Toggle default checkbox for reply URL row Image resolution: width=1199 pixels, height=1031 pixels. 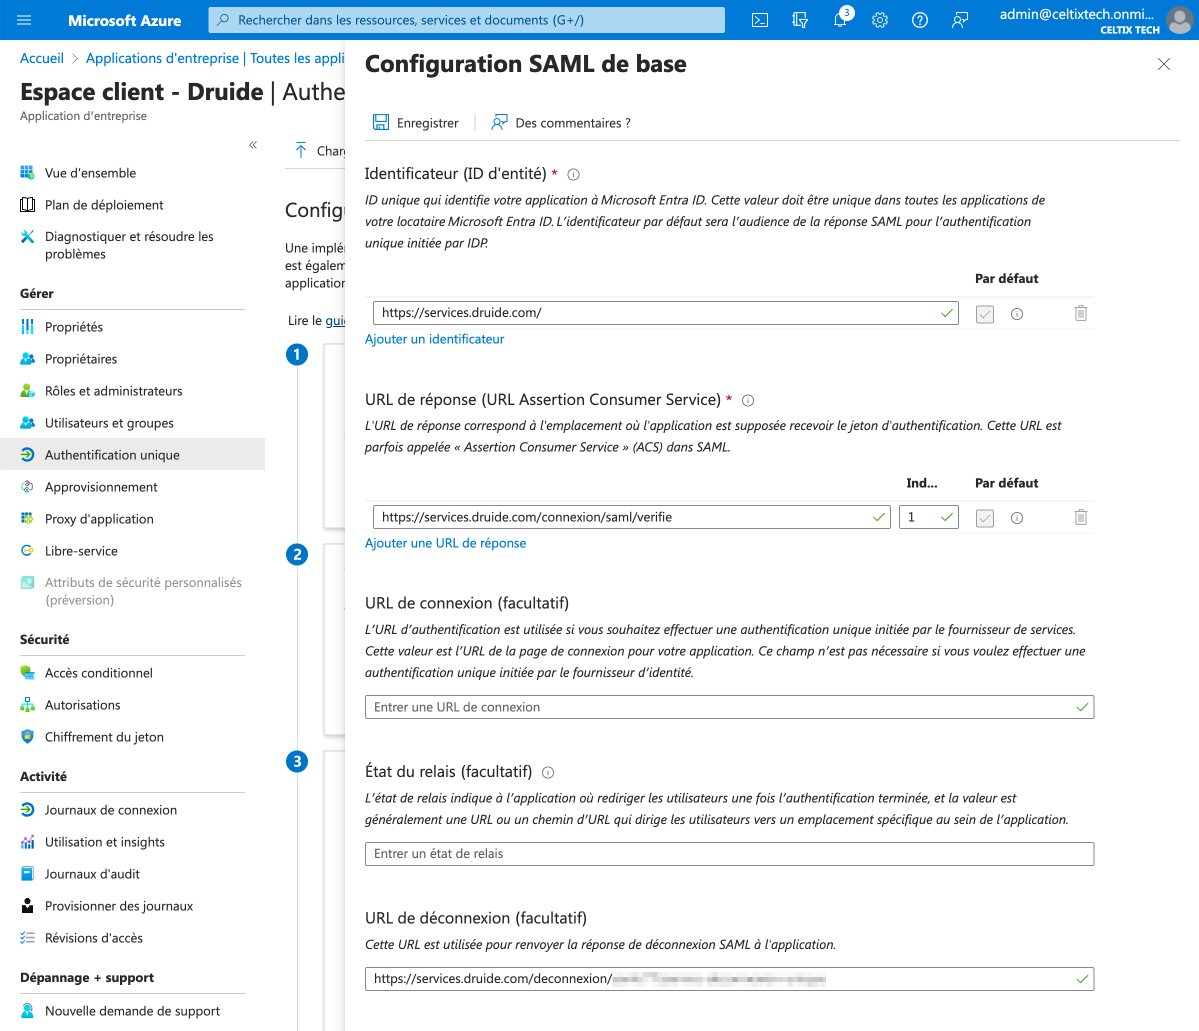pyautogui.click(x=985, y=518)
